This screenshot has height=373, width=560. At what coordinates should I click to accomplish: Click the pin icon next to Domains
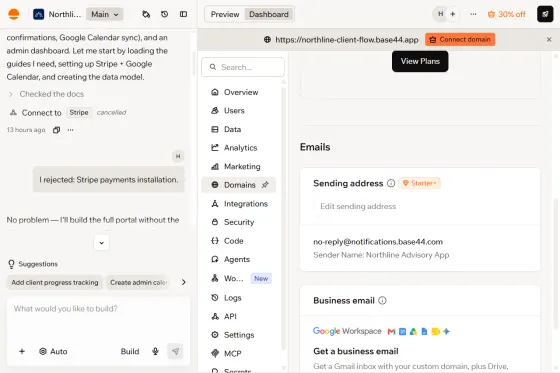[265, 185]
